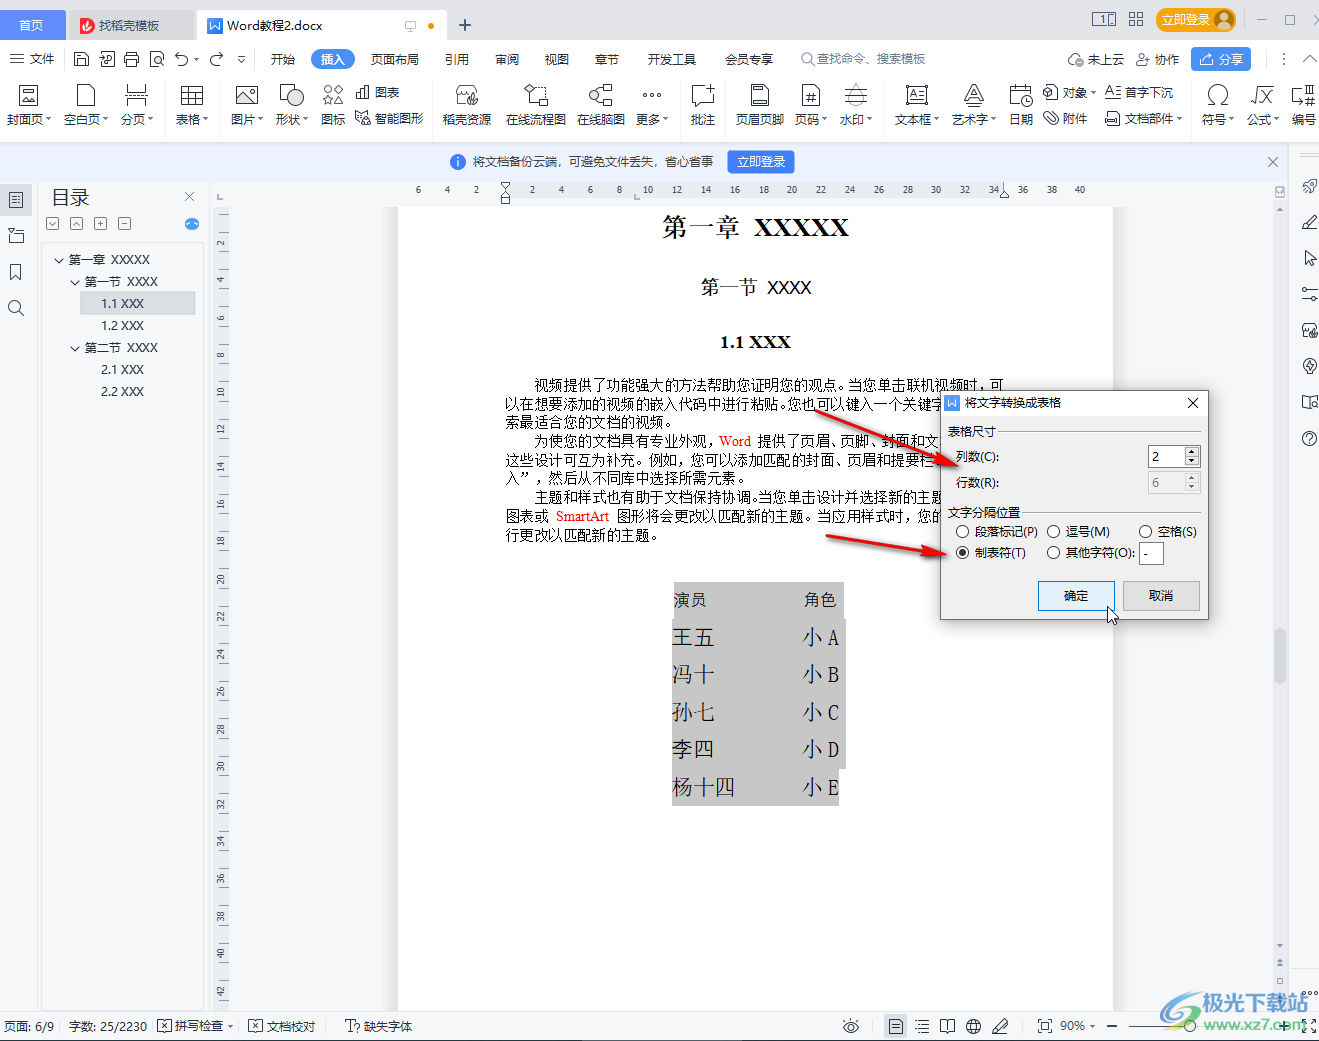This screenshot has width=1319, height=1041.
Task: Insert a chart (图表)
Action: [x=378, y=92]
